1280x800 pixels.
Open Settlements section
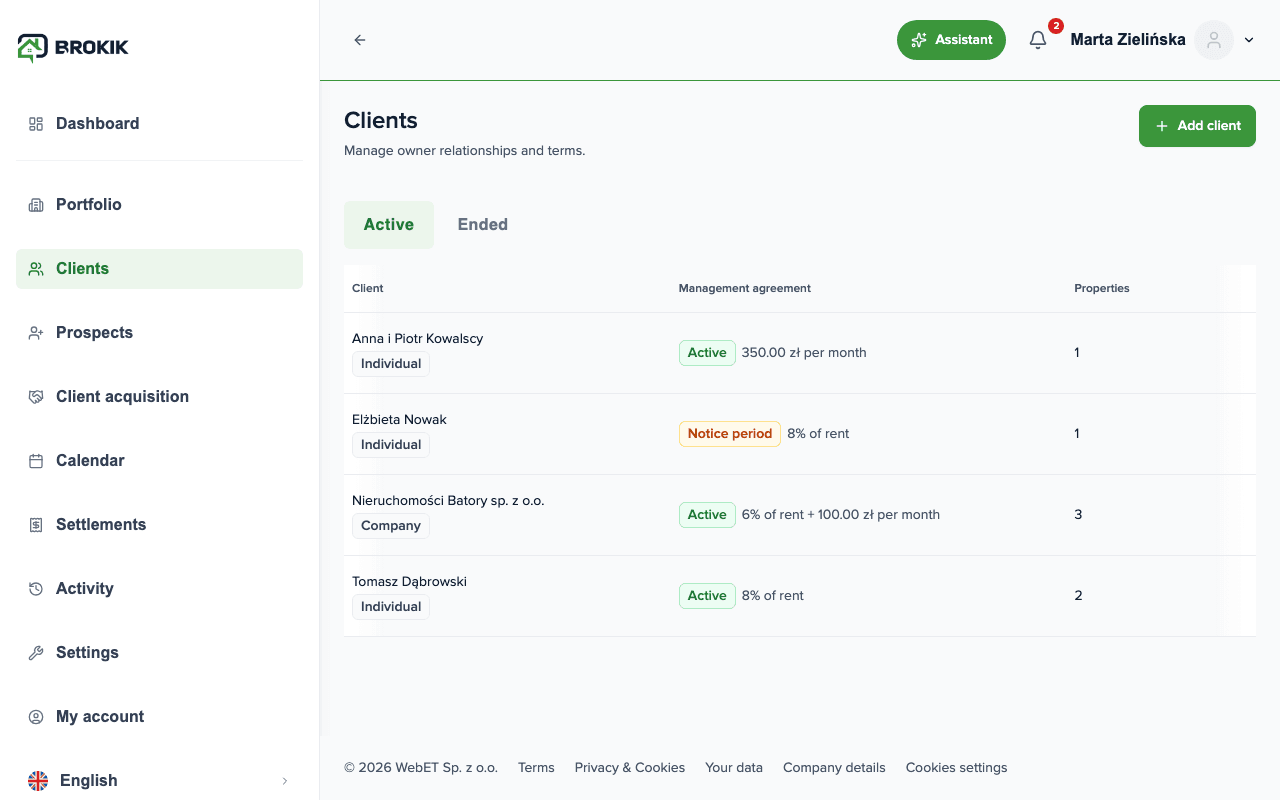[160, 525]
